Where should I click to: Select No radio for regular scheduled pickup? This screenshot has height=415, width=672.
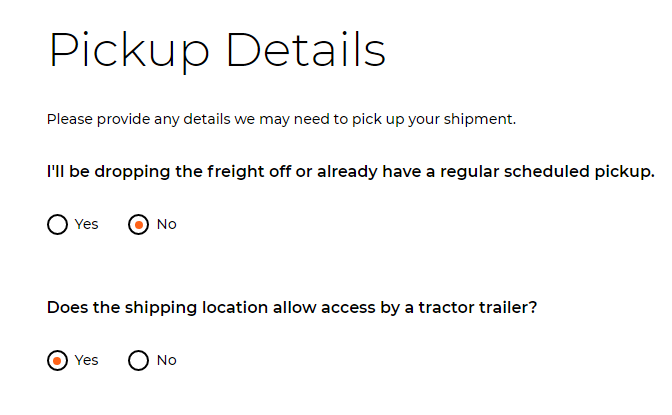click(x=139, y=225)
